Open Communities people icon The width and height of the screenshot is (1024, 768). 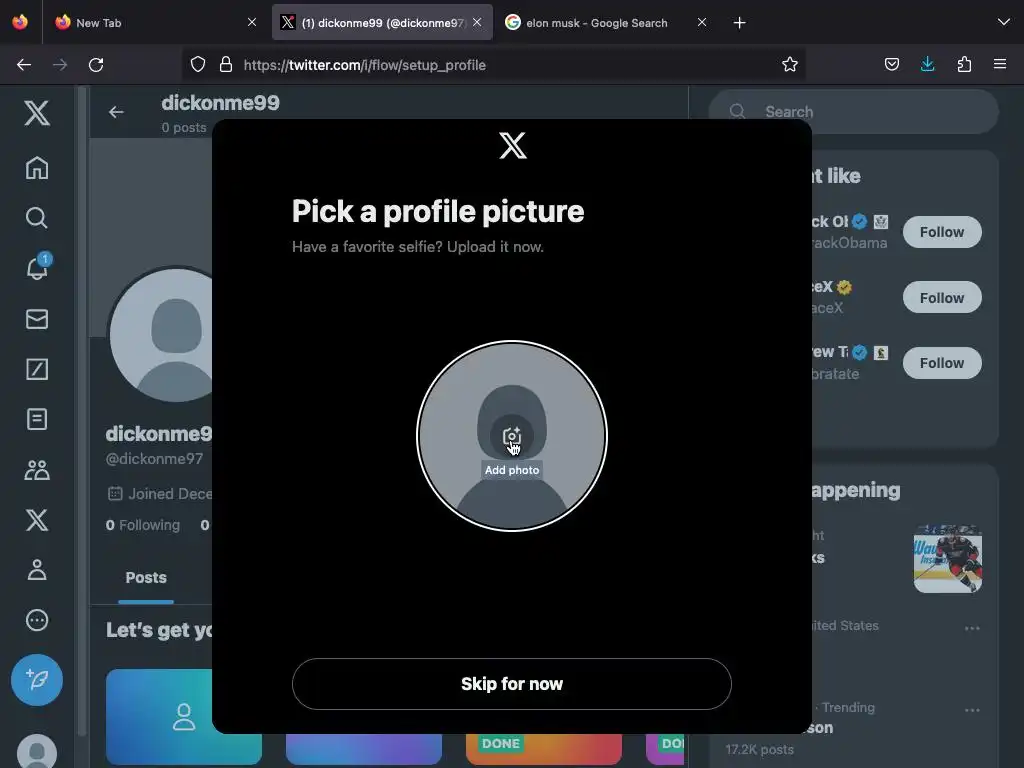point(37,470)
